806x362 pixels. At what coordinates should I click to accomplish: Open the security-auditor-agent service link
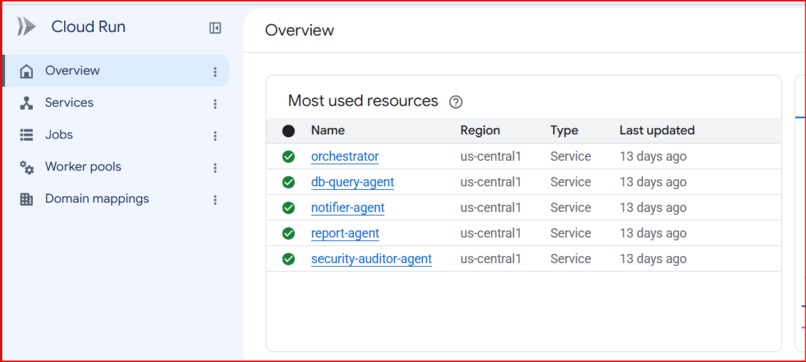pos(371,259)
